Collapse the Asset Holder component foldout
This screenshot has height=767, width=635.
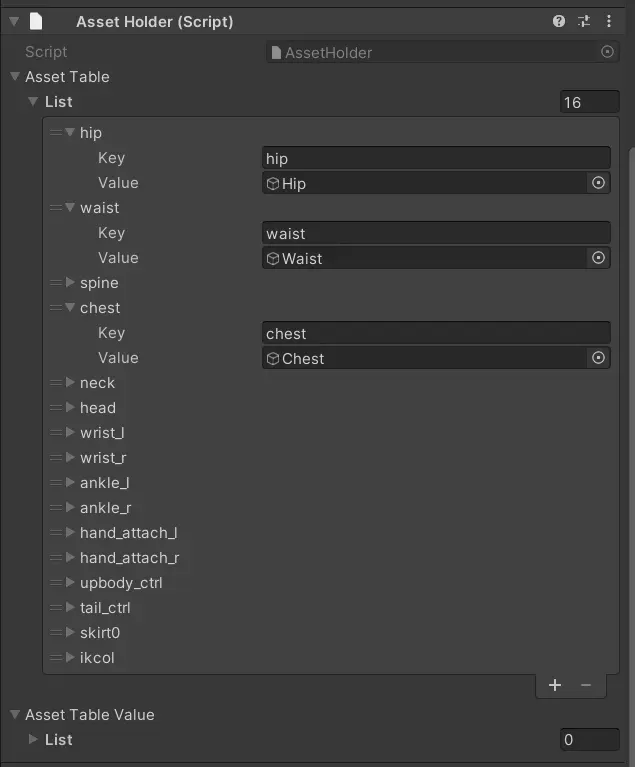click(14, 21)
